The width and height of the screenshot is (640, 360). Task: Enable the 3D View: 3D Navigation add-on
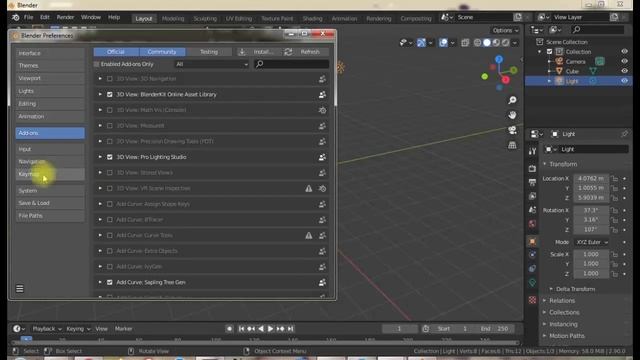point(109,79)
